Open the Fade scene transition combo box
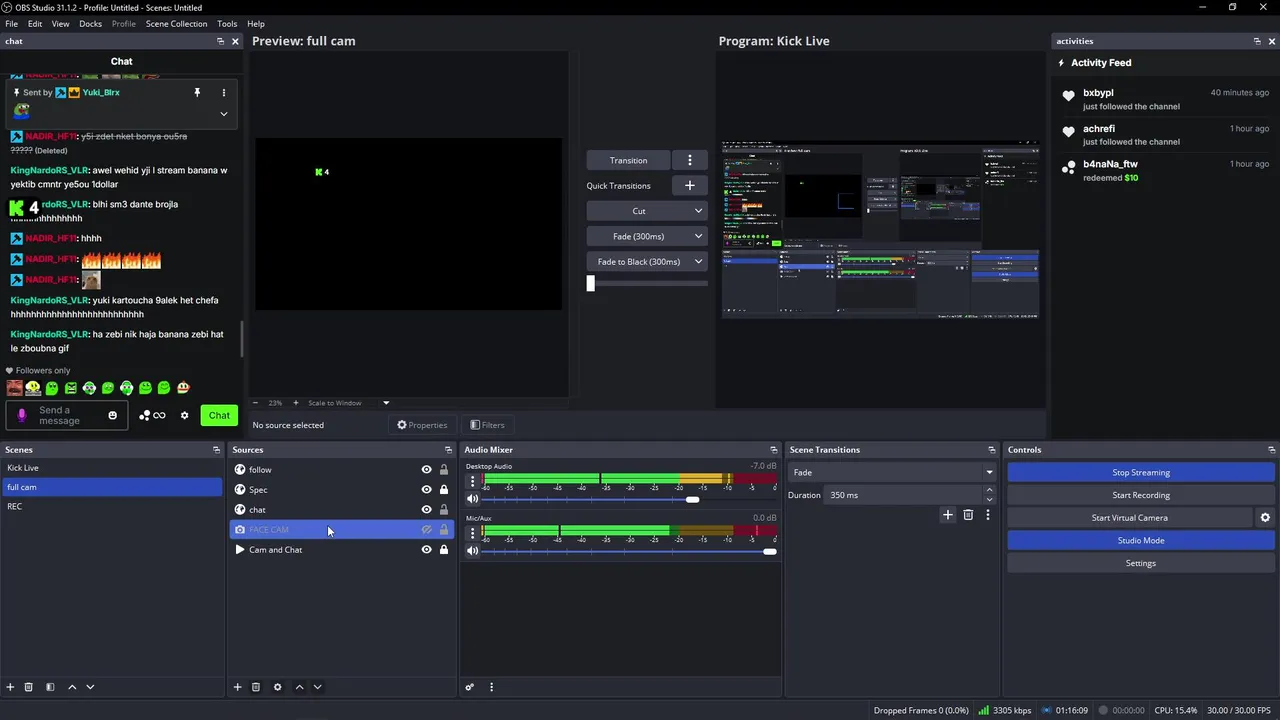Viewport: 1280px width, 720px height. point(892,472)
